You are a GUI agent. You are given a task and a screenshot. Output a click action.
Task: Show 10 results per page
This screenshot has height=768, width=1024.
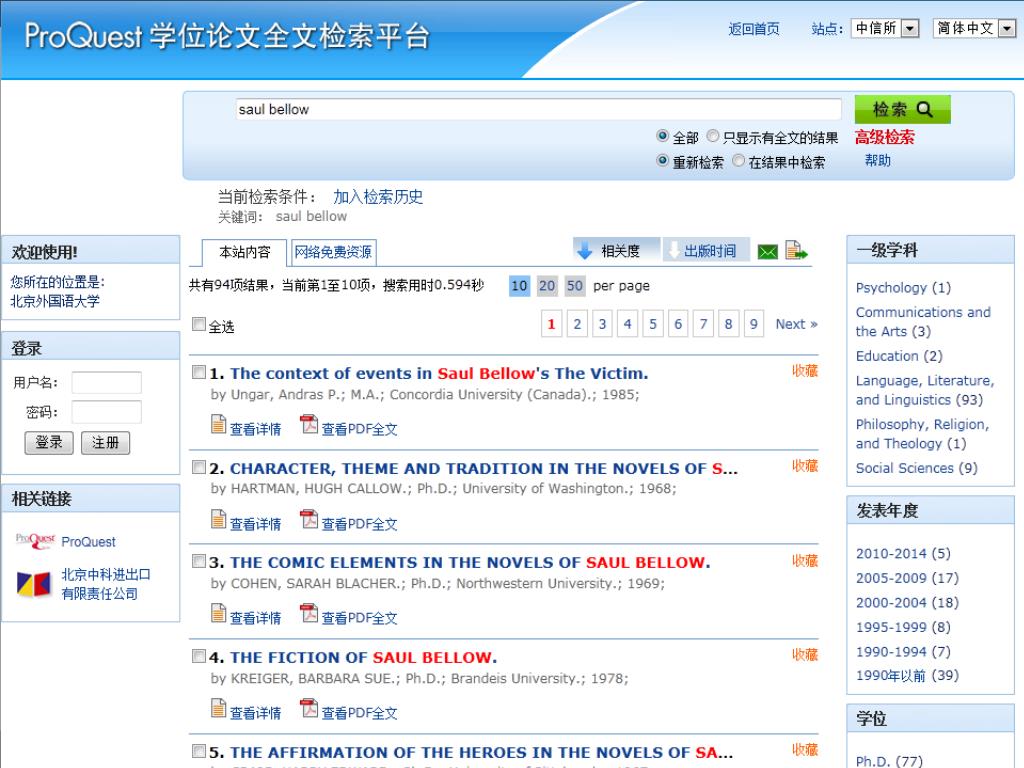point(519,285)
